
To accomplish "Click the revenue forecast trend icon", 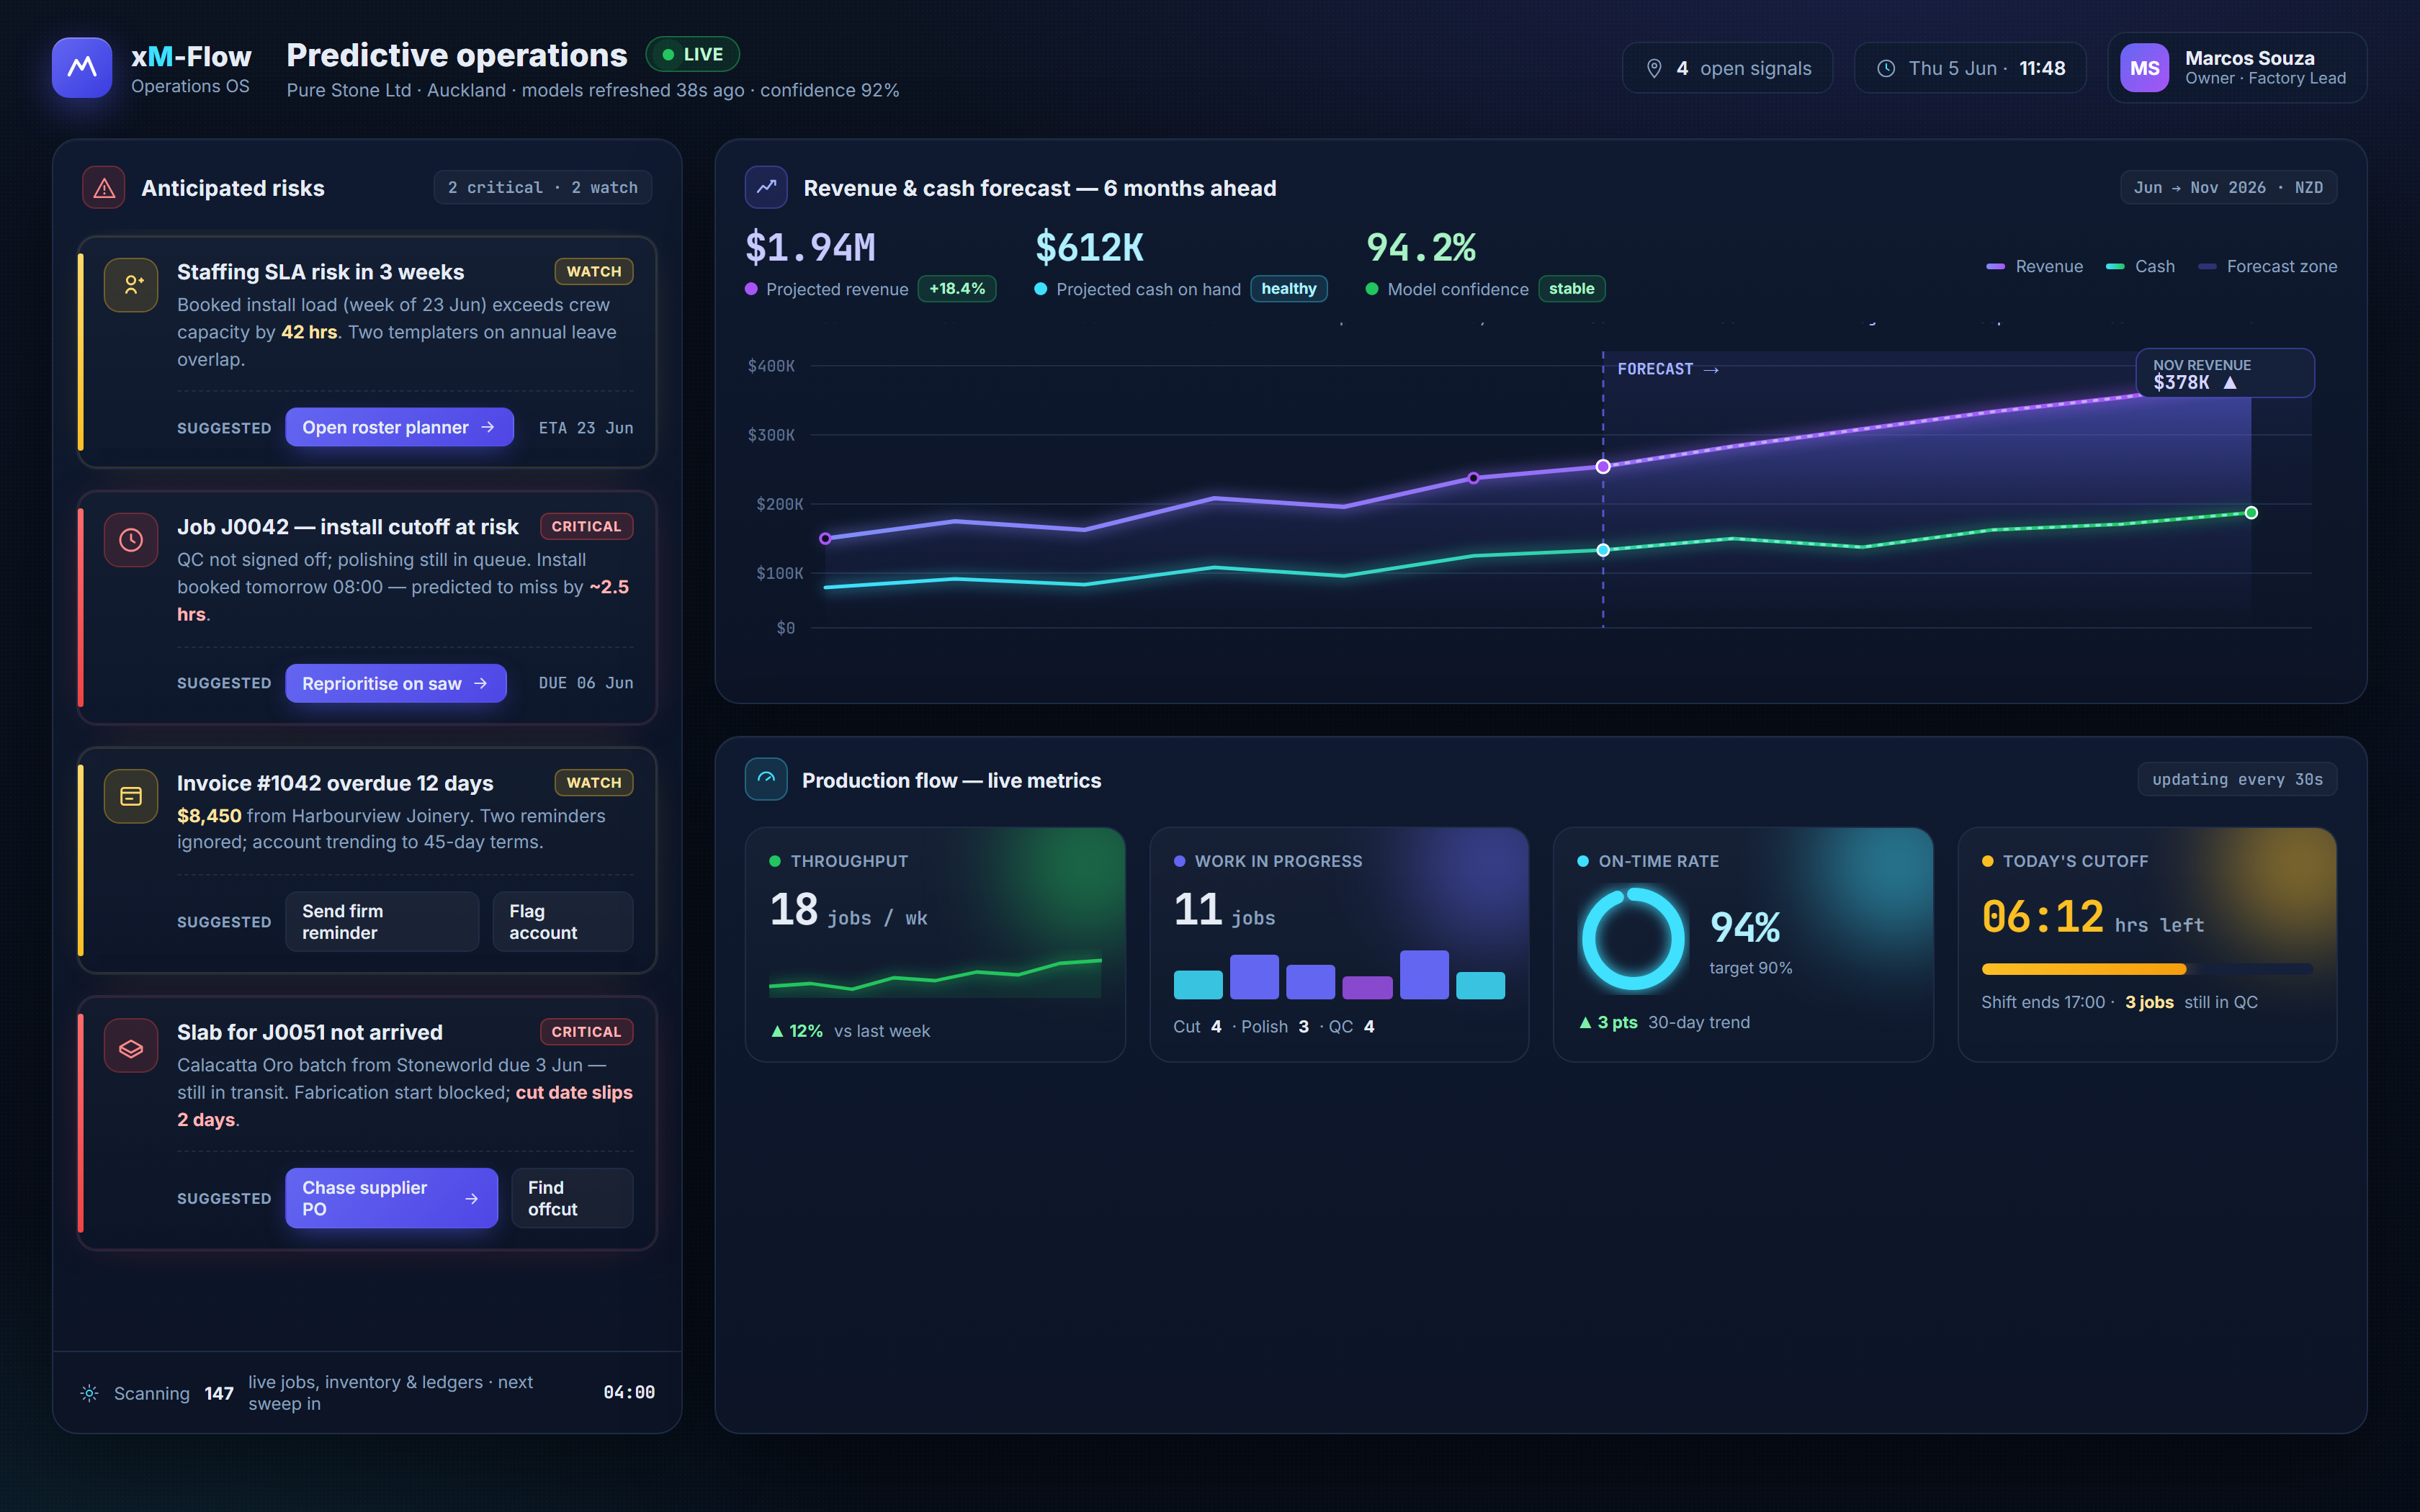I will pyautogui.click(x=766, y=187).
